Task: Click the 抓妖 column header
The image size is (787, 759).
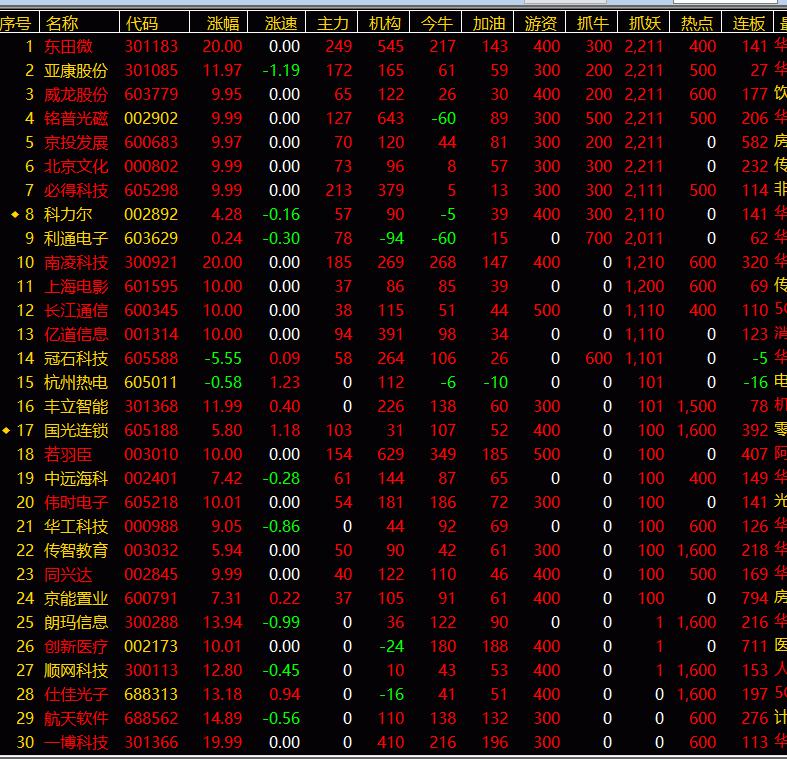Action: tap(644, 23)
